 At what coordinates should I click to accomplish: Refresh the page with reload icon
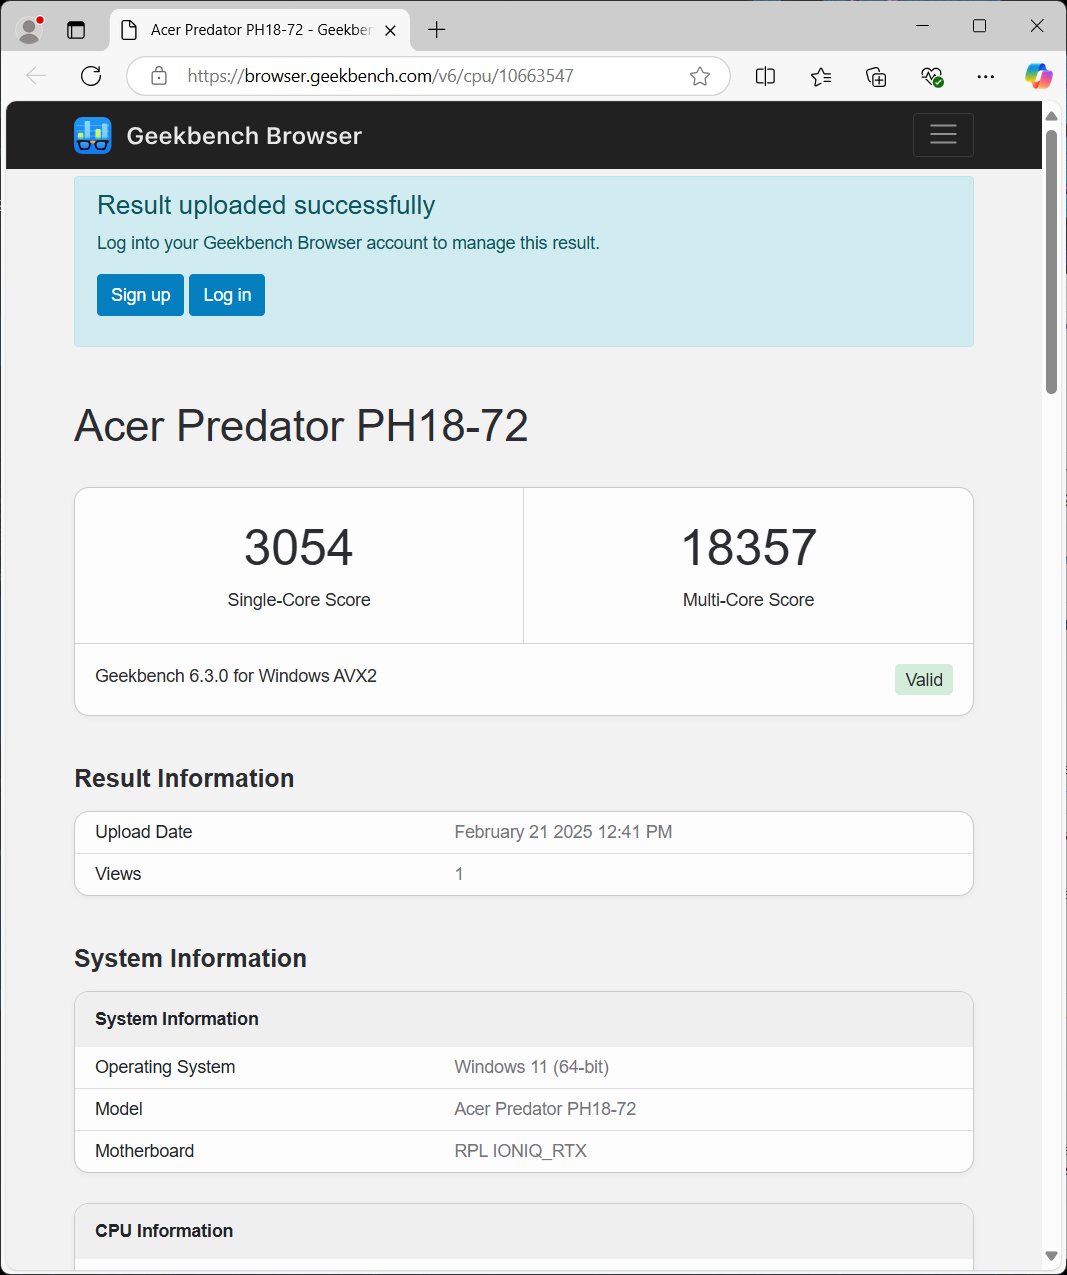coord(91,76)
